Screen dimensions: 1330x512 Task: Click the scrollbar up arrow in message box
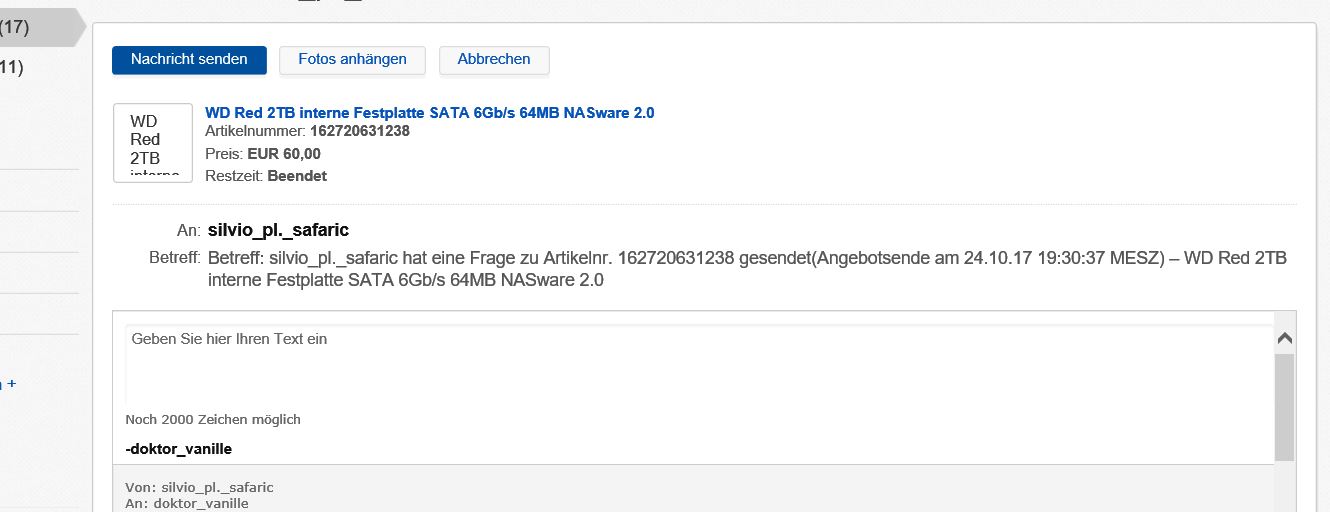1285,339
